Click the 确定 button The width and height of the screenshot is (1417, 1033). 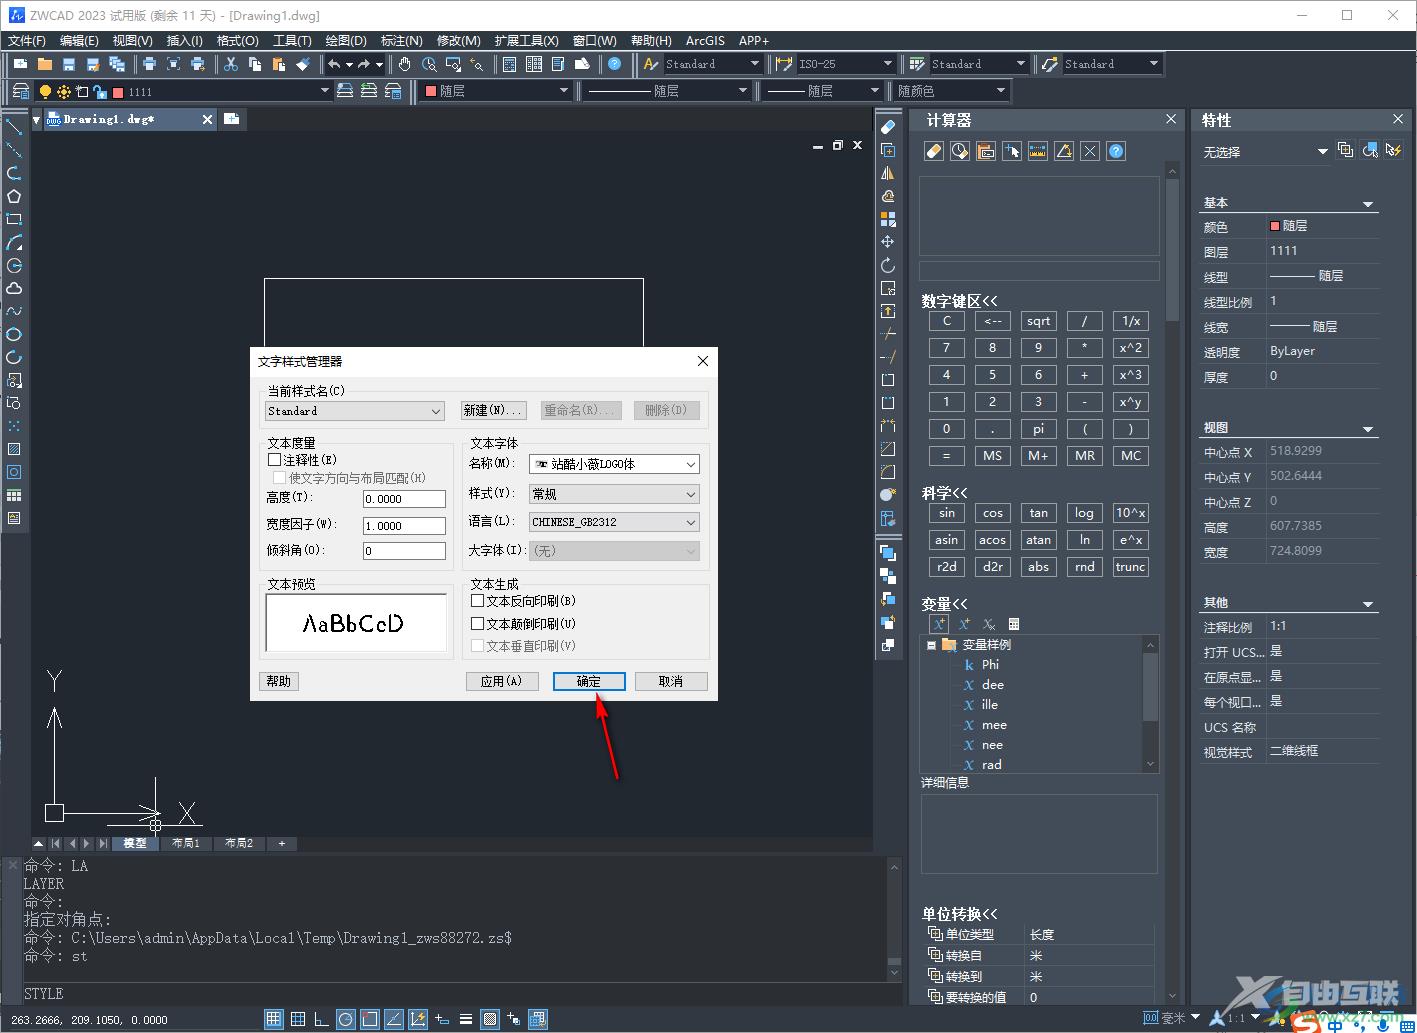589,681
